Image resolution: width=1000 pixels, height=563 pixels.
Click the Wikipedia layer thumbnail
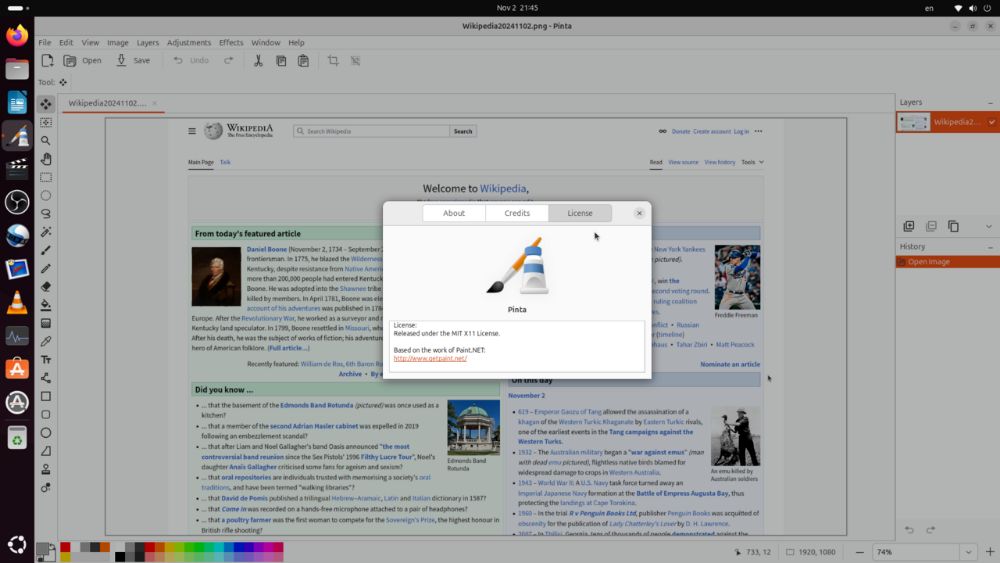click(914, 122)
